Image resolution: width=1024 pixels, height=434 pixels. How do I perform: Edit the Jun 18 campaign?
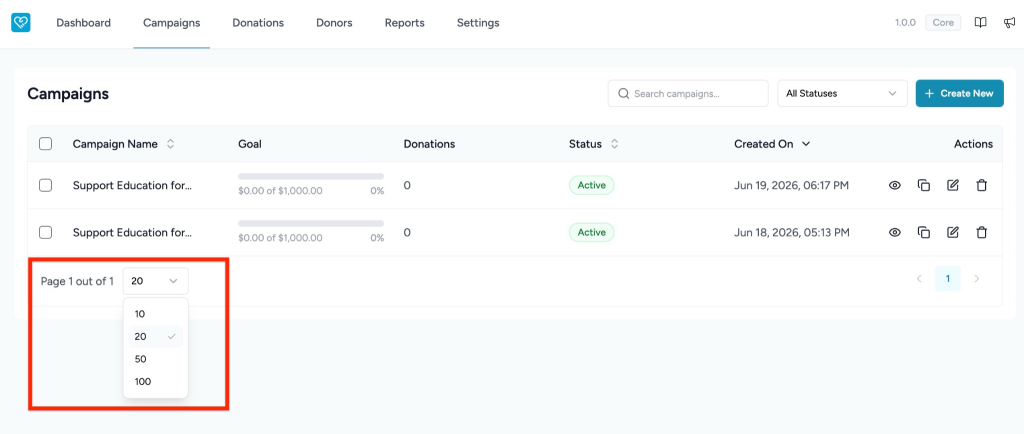[x=953, y=232]
